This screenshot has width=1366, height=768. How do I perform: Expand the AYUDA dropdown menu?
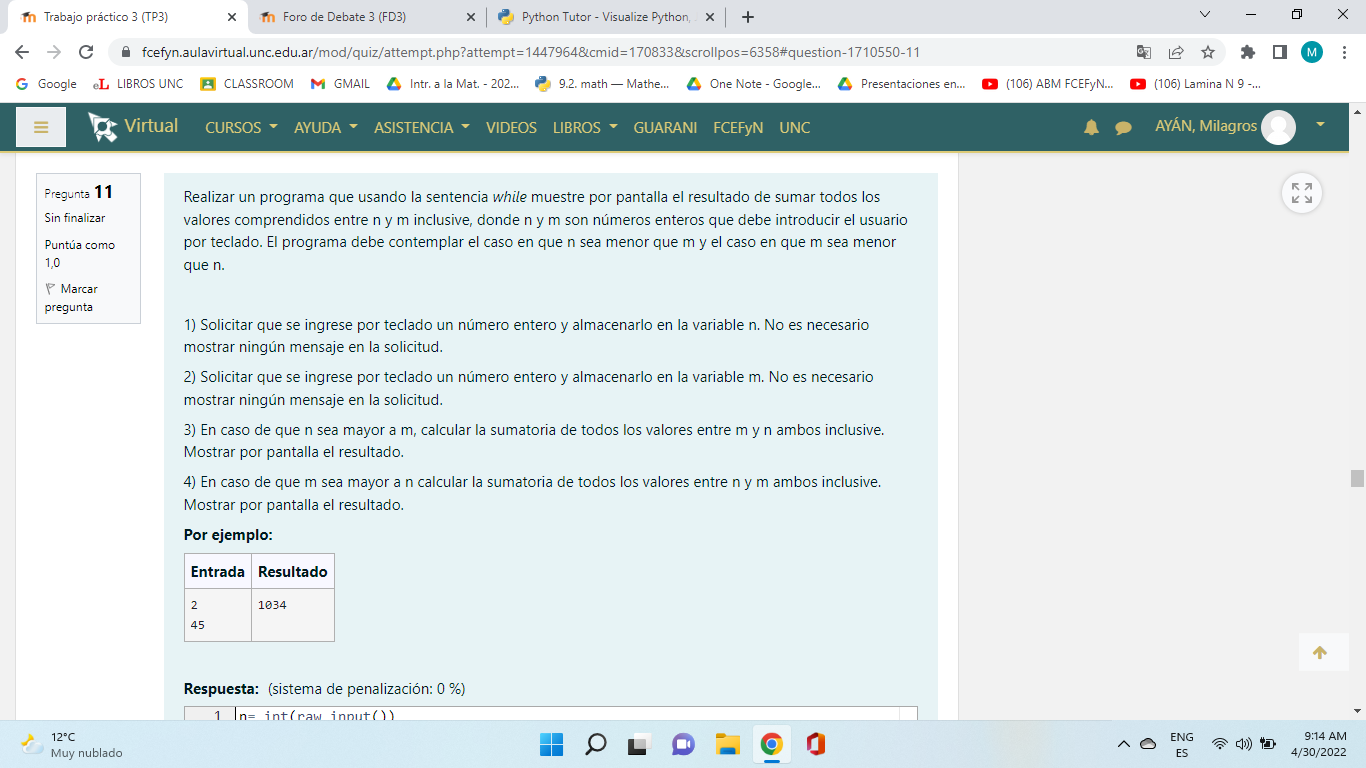pos(325,127)
